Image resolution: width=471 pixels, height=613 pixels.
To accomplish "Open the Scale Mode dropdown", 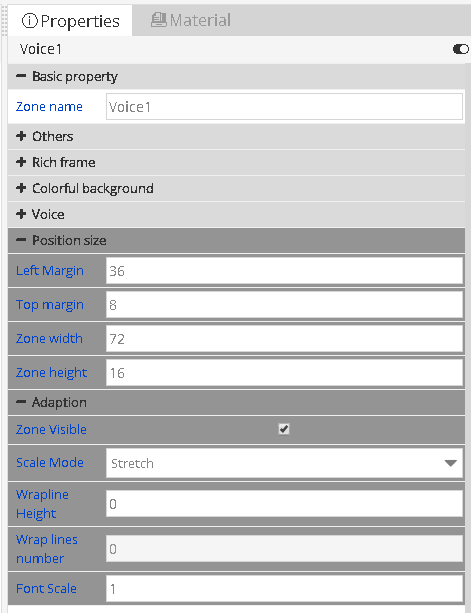I will click(x=284, y=463).
